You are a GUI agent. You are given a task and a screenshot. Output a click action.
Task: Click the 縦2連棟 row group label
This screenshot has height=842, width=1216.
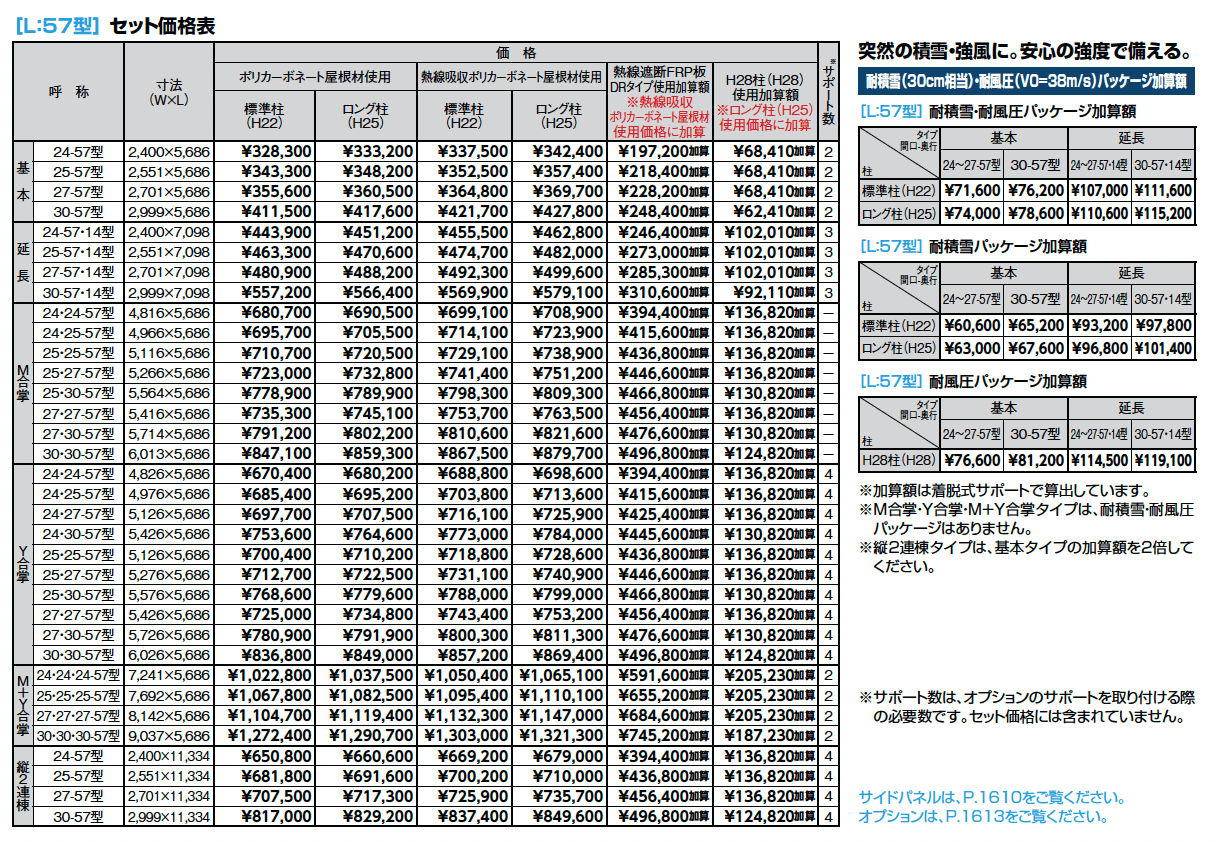pos(21,785)
